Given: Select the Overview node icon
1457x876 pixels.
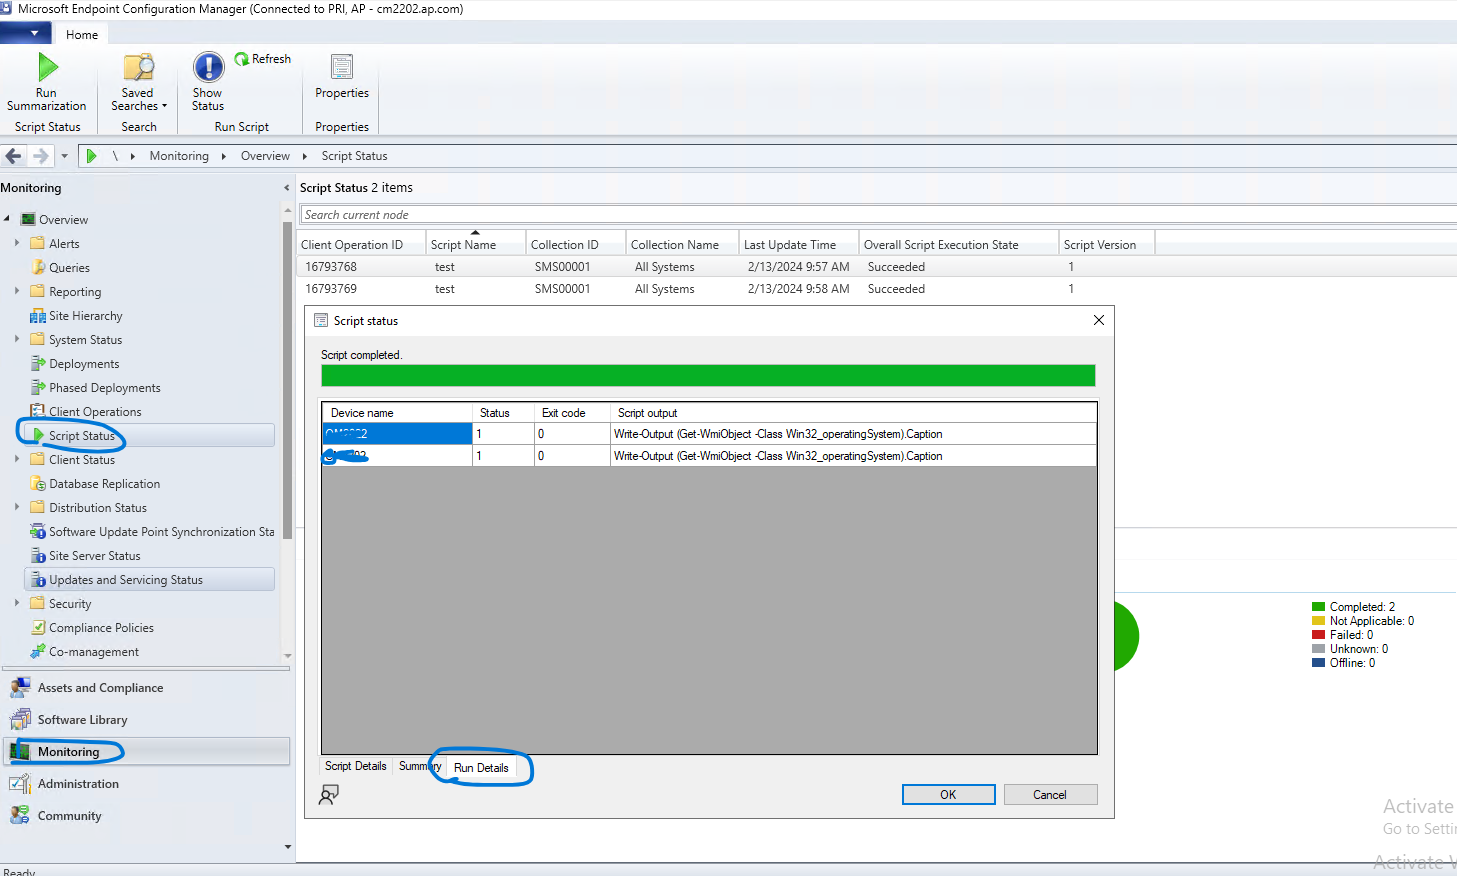Looking at the screenshot, I should click(28, 220).
